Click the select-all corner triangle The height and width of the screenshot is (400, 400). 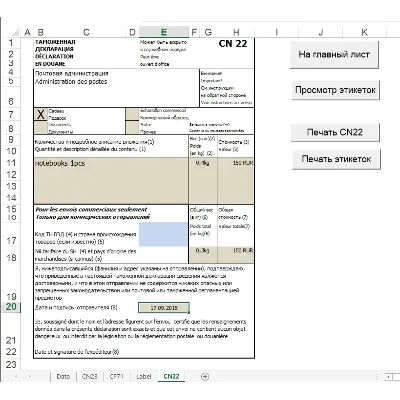[15, 32]
